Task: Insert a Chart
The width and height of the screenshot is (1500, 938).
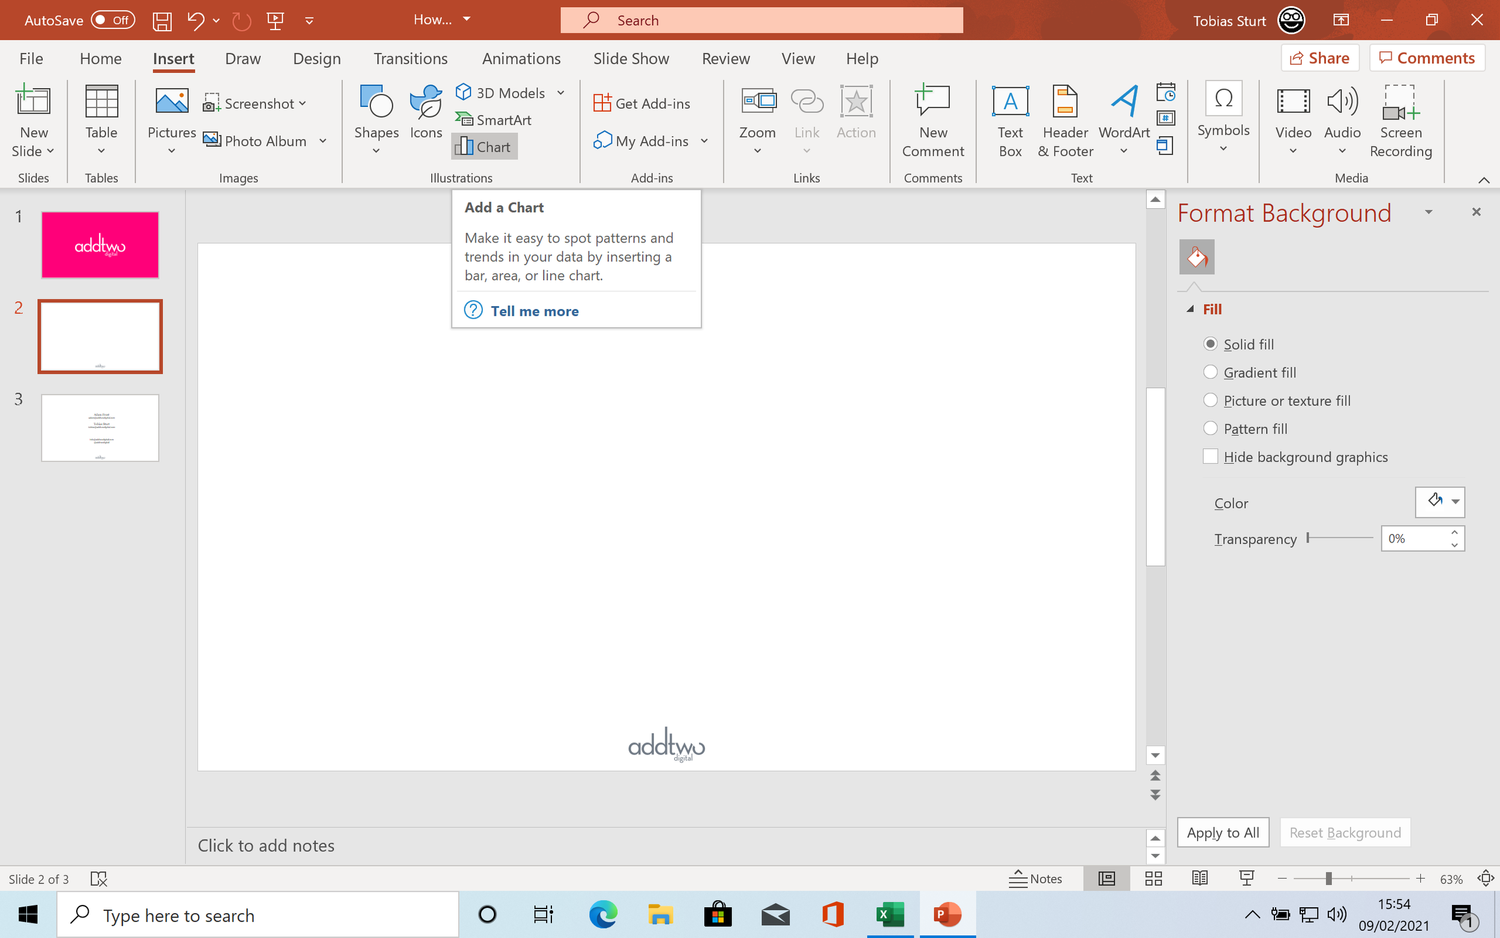Action: click(x=484, y=146)
